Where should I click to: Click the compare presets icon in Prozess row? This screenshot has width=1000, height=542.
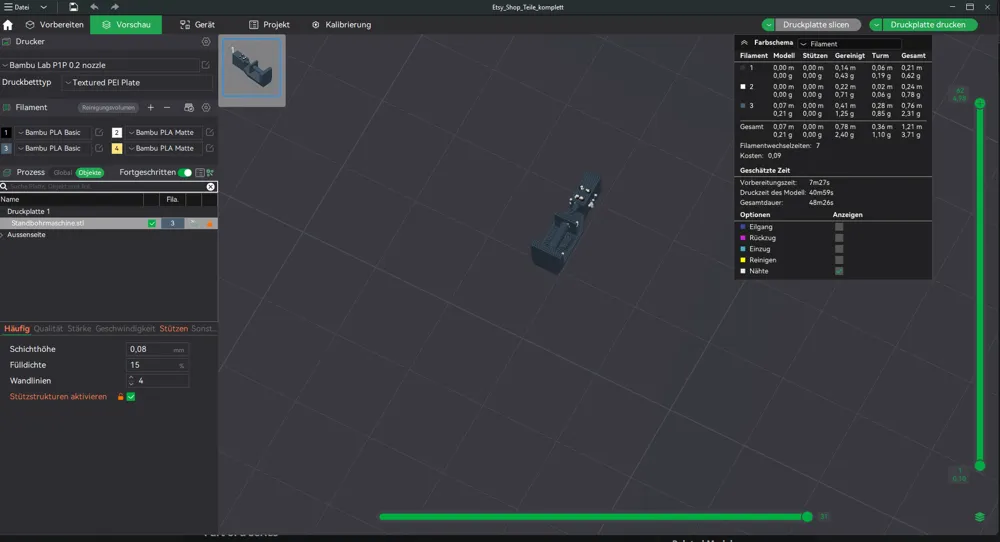[x=210, y=173]
